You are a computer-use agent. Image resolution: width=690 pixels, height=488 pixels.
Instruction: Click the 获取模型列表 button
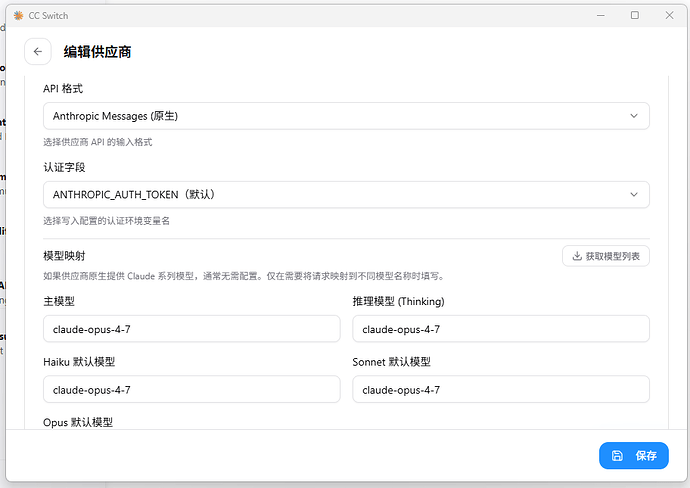(606, 256)
